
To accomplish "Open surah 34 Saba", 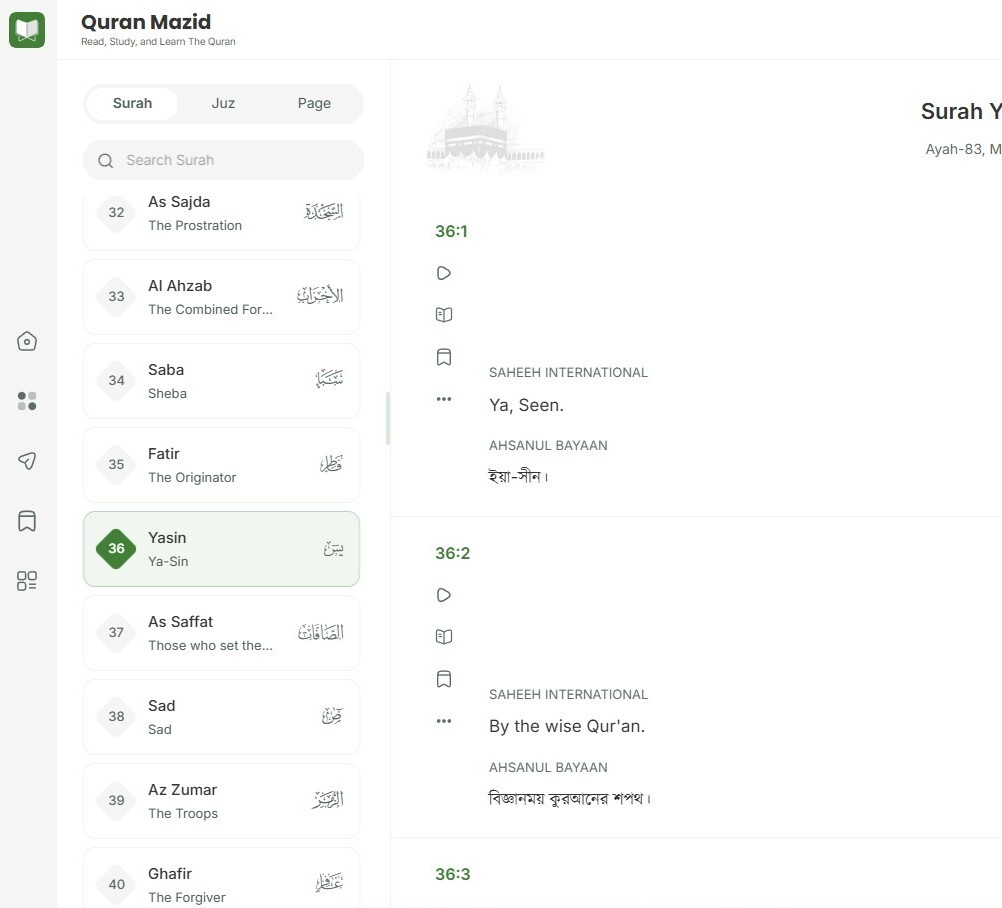I will [x=221, y=381].
